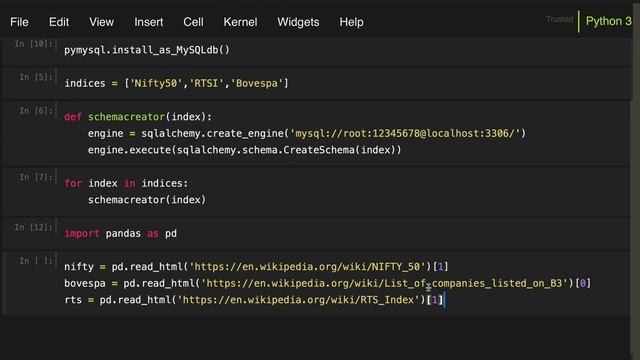640x360 pixels.
Task: Click the def schemacreator(index) line
Action: [x=138, y=117]
